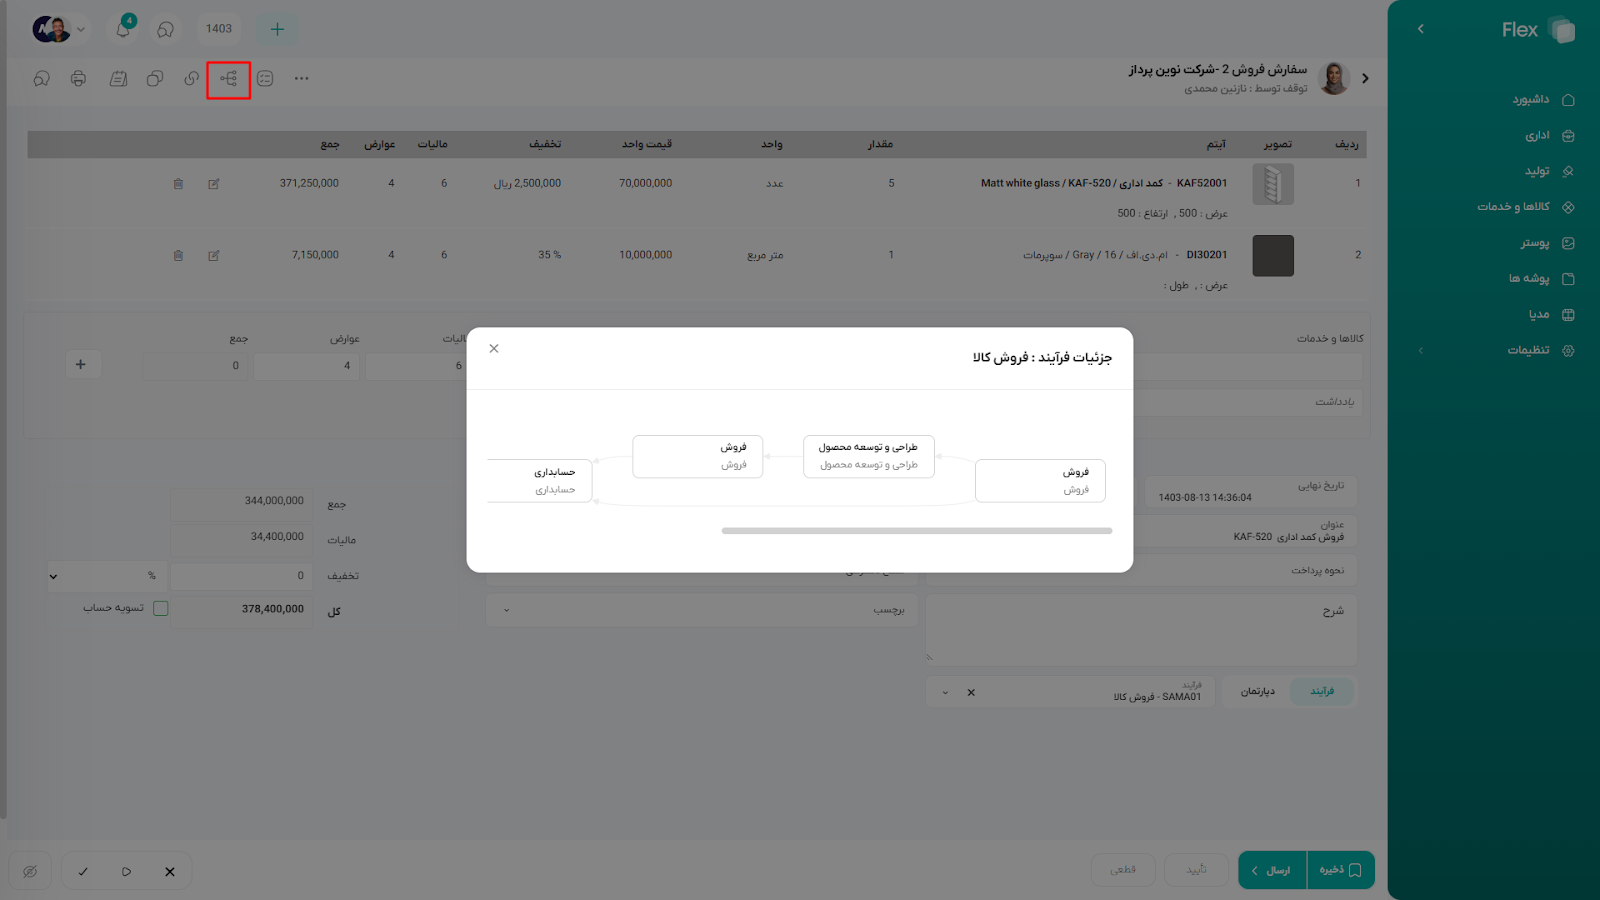Open the notepad icon in document toolbar
Image resolution: width=1600 pixels, height=900 pixels.
[x=118, y=78]
